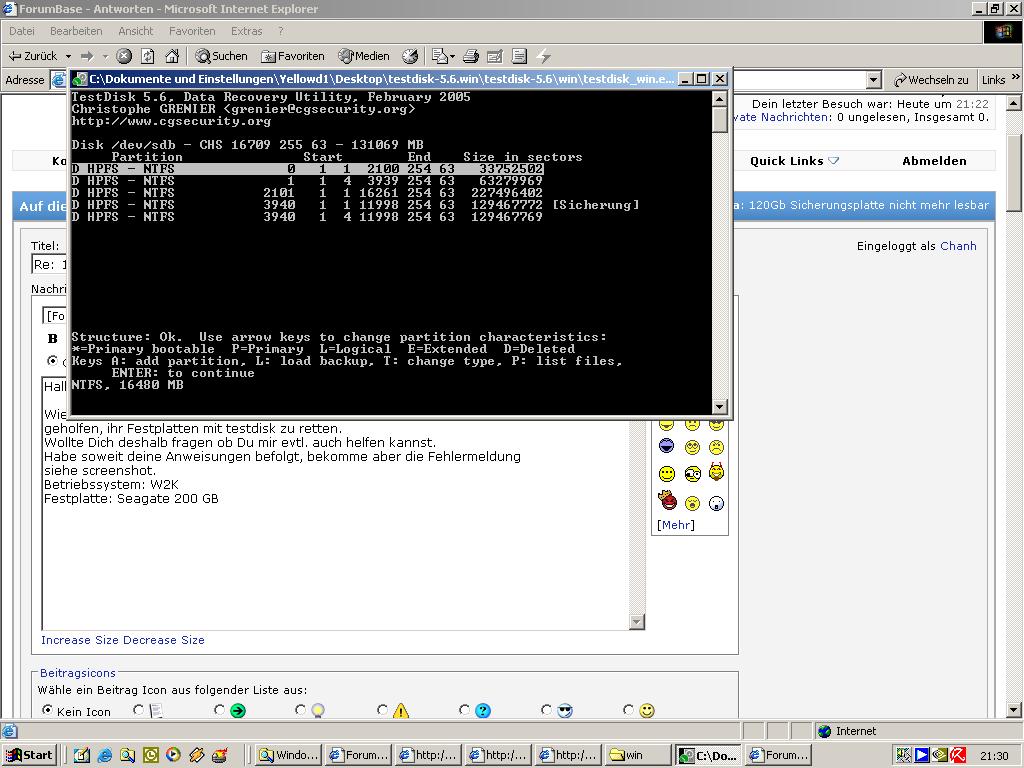Click in the message text area
This screenshot has width=1024, height=768.
point(336,503)
